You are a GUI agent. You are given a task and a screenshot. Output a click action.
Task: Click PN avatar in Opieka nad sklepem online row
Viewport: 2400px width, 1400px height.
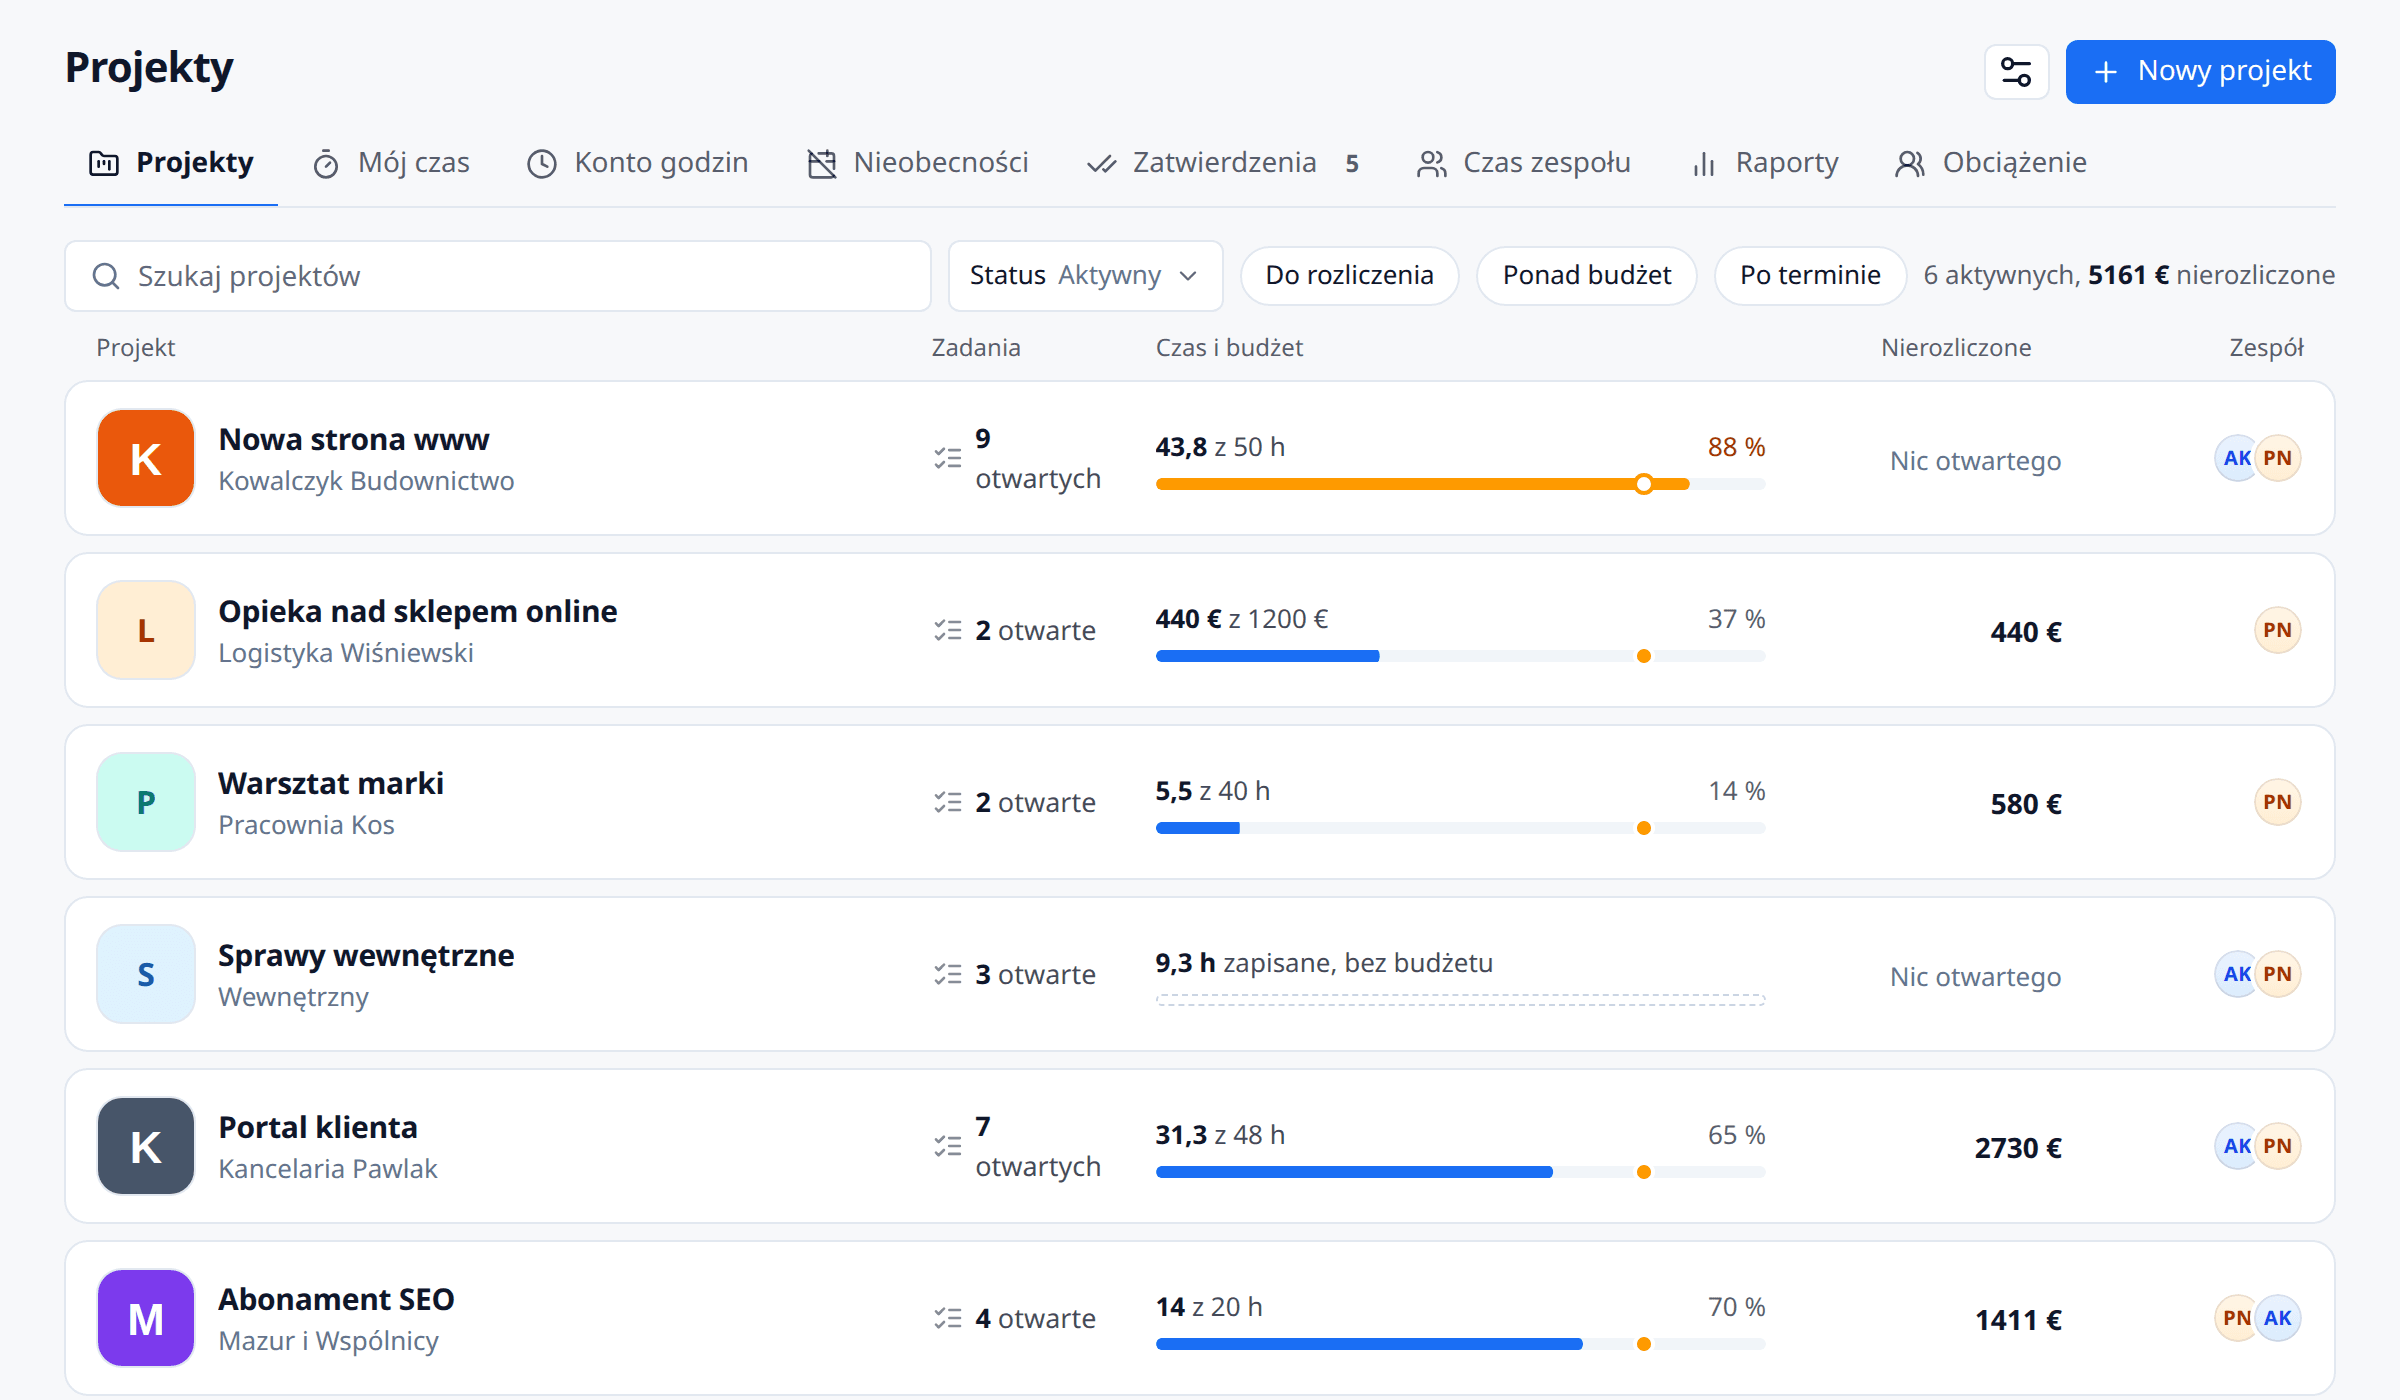point(2278,630)
